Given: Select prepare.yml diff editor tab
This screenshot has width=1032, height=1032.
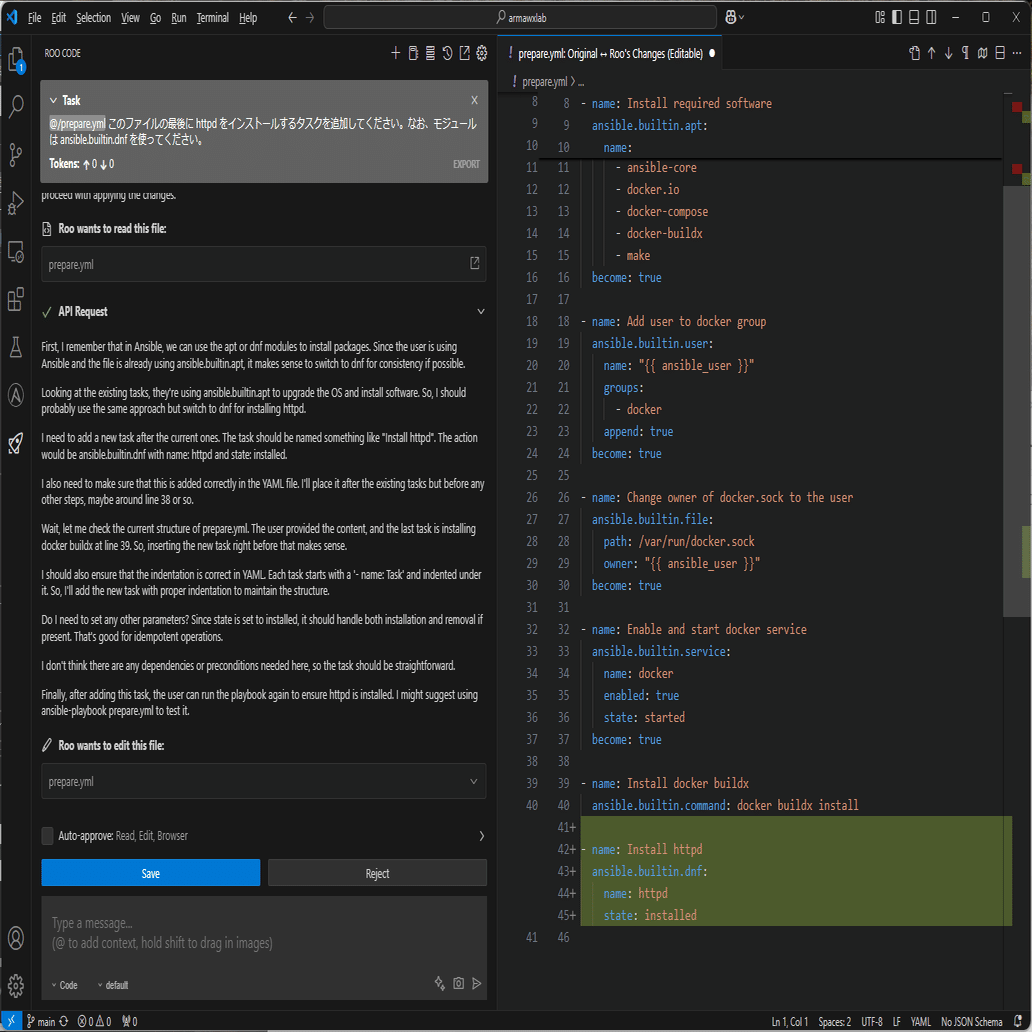Looking at the screenshot, I should pyautogui.click(x=609, y=53).
